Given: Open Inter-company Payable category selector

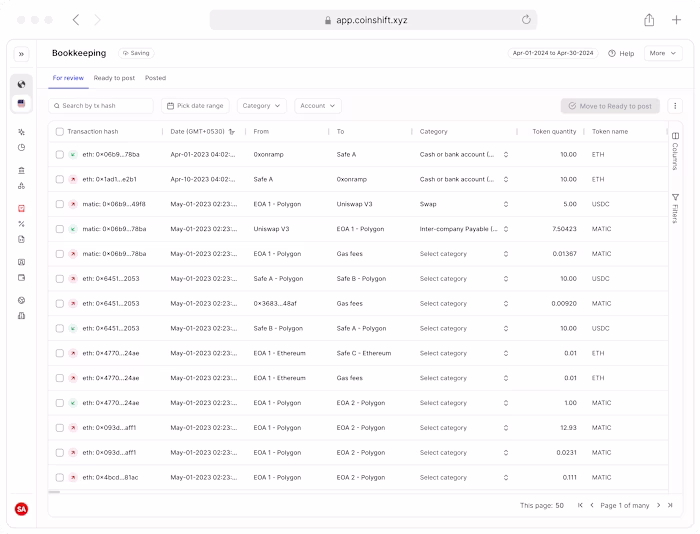Looking at the screenshot, I should click(464, 229).
